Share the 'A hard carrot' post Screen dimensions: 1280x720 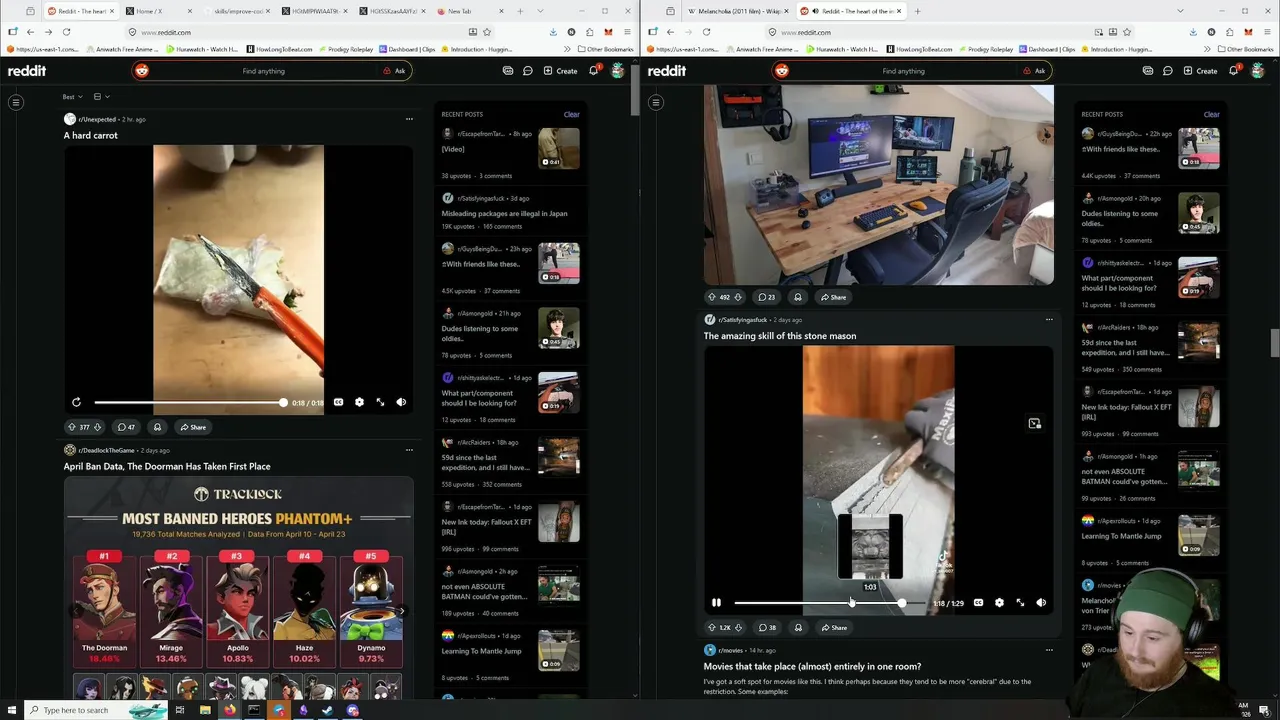[192, 427]
